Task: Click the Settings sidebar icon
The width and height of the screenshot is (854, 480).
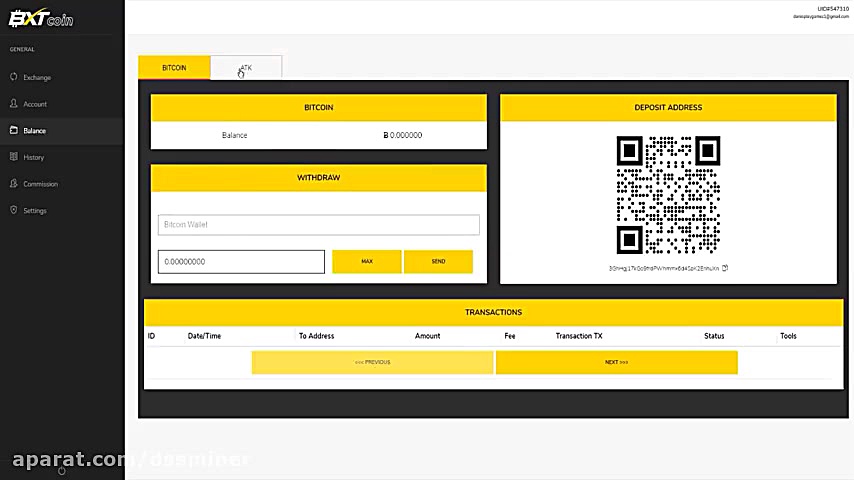Action: click(x=14, y=210)
